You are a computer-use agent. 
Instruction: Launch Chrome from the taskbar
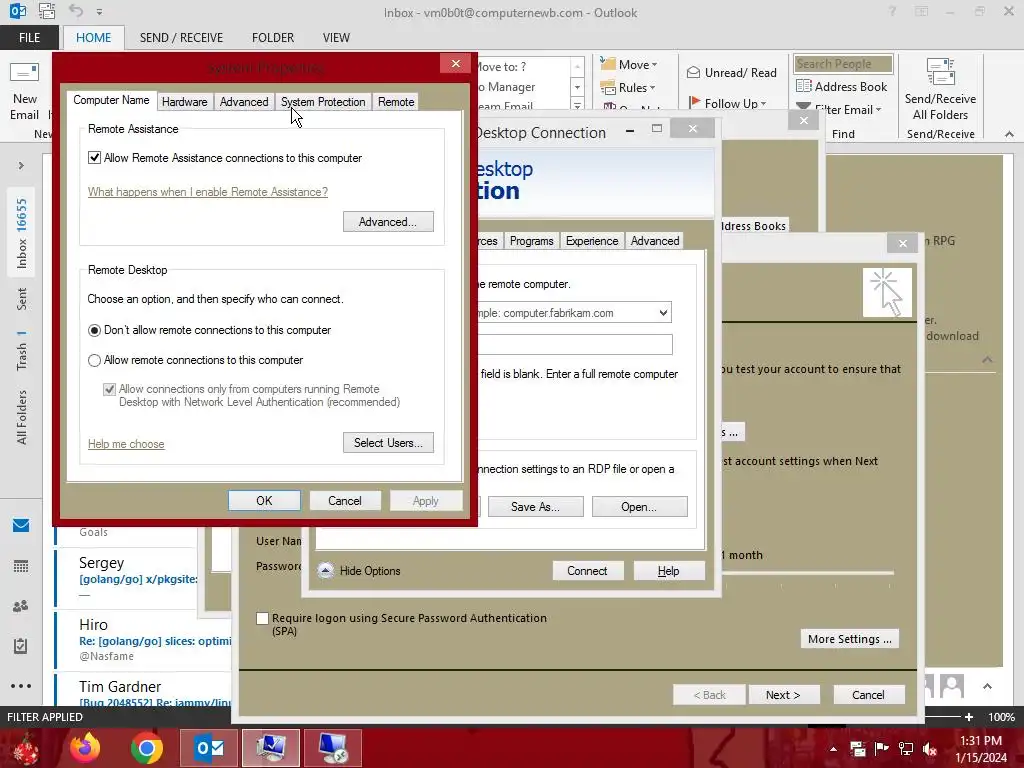[x=147, y=748]
